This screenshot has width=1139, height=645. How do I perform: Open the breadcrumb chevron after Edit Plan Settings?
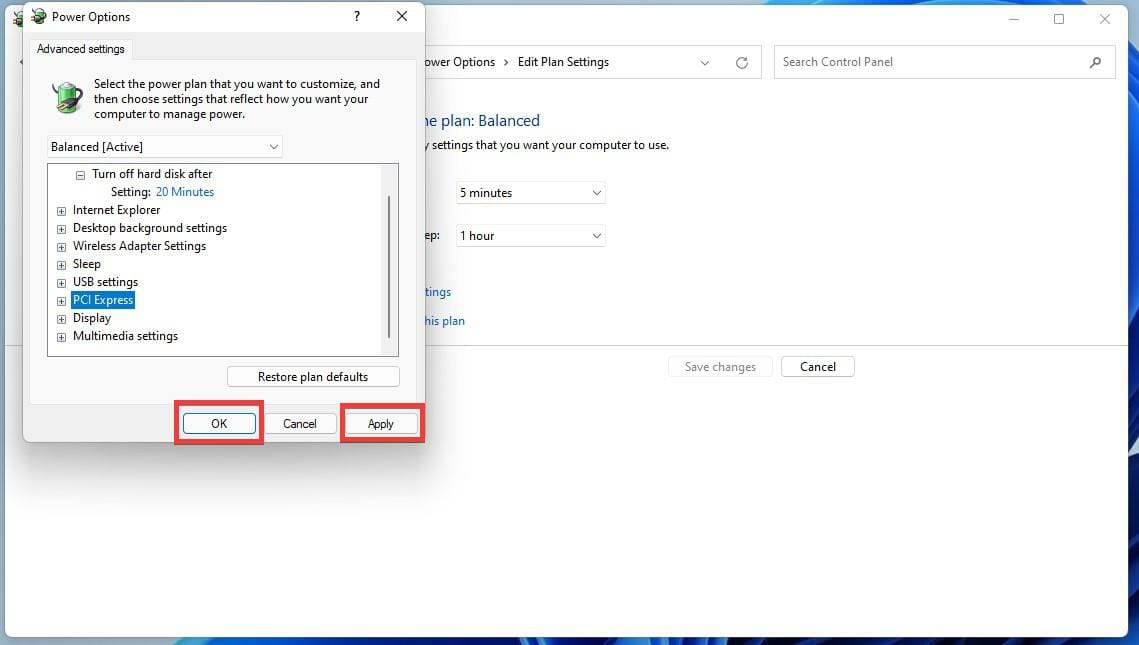click(x=706, y=62)
